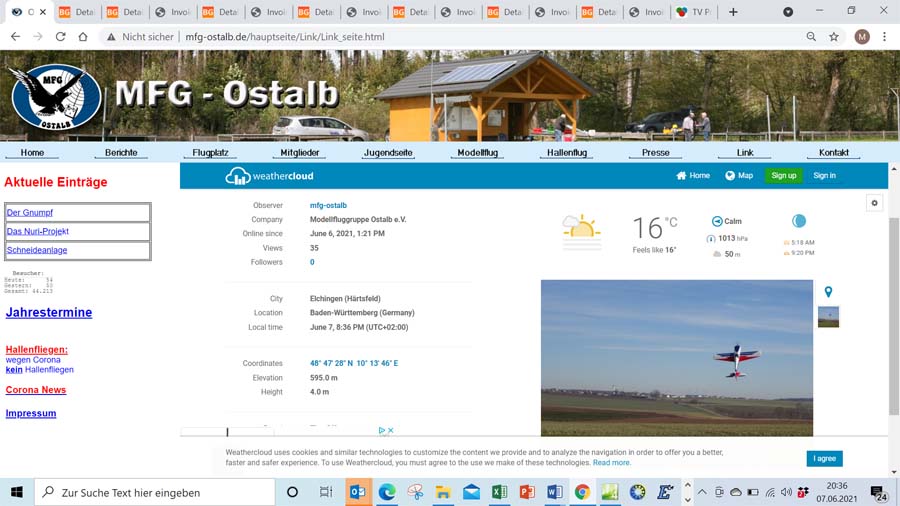Image resolution: width=900 pixels, height=506 pixels.
Task: Open the Chrome tab search dropdown
Action: [x=788, y=12]
